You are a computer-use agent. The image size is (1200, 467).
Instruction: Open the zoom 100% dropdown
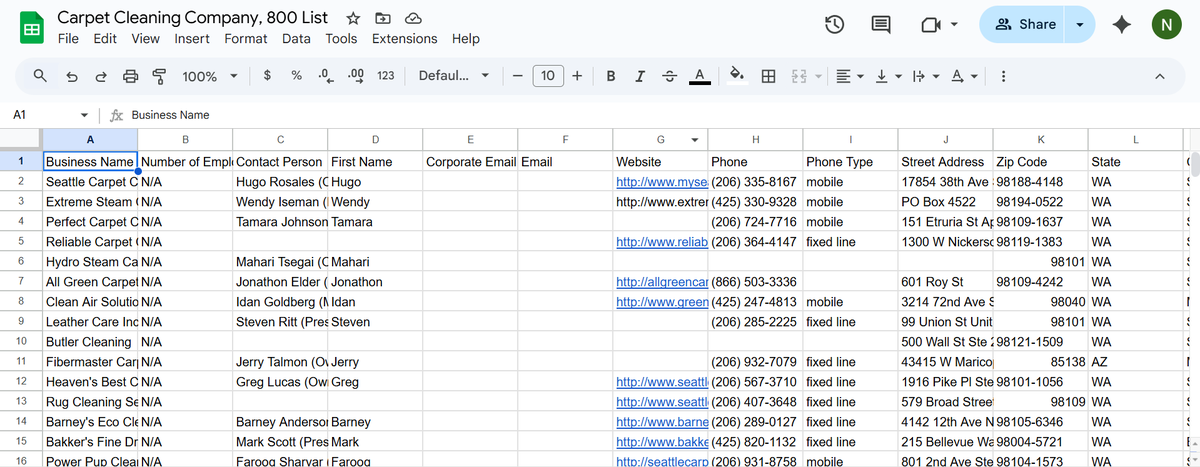click(x=210, y=76)
